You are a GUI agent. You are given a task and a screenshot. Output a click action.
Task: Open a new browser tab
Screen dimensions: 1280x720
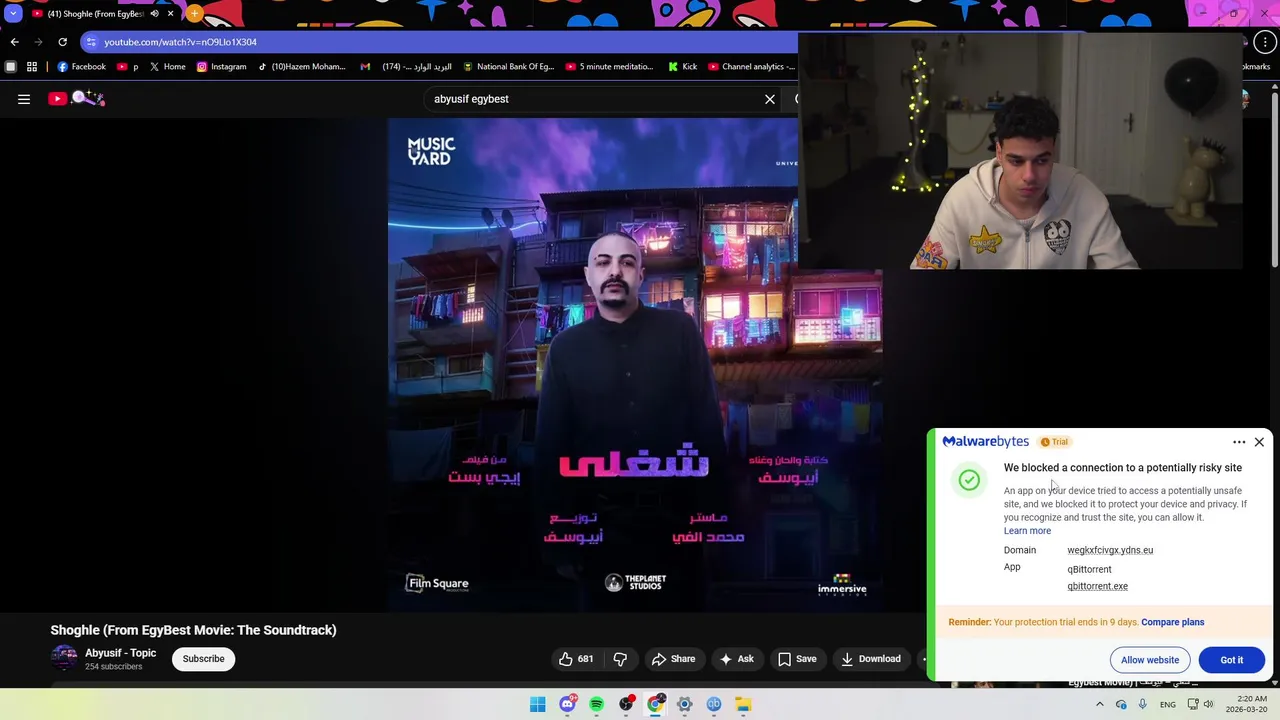tap(194, 14)
